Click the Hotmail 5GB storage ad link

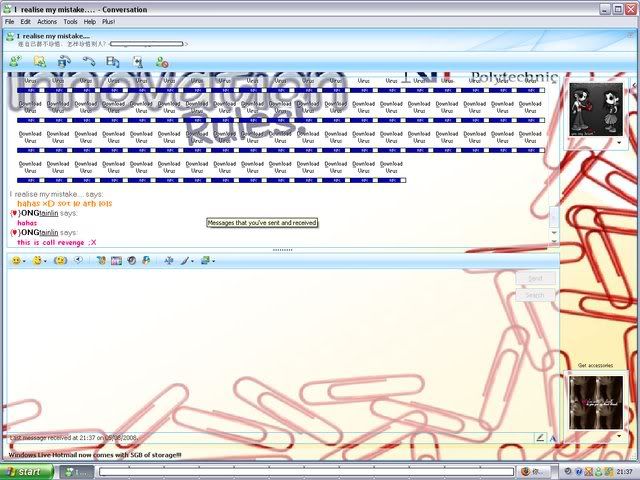95,455
